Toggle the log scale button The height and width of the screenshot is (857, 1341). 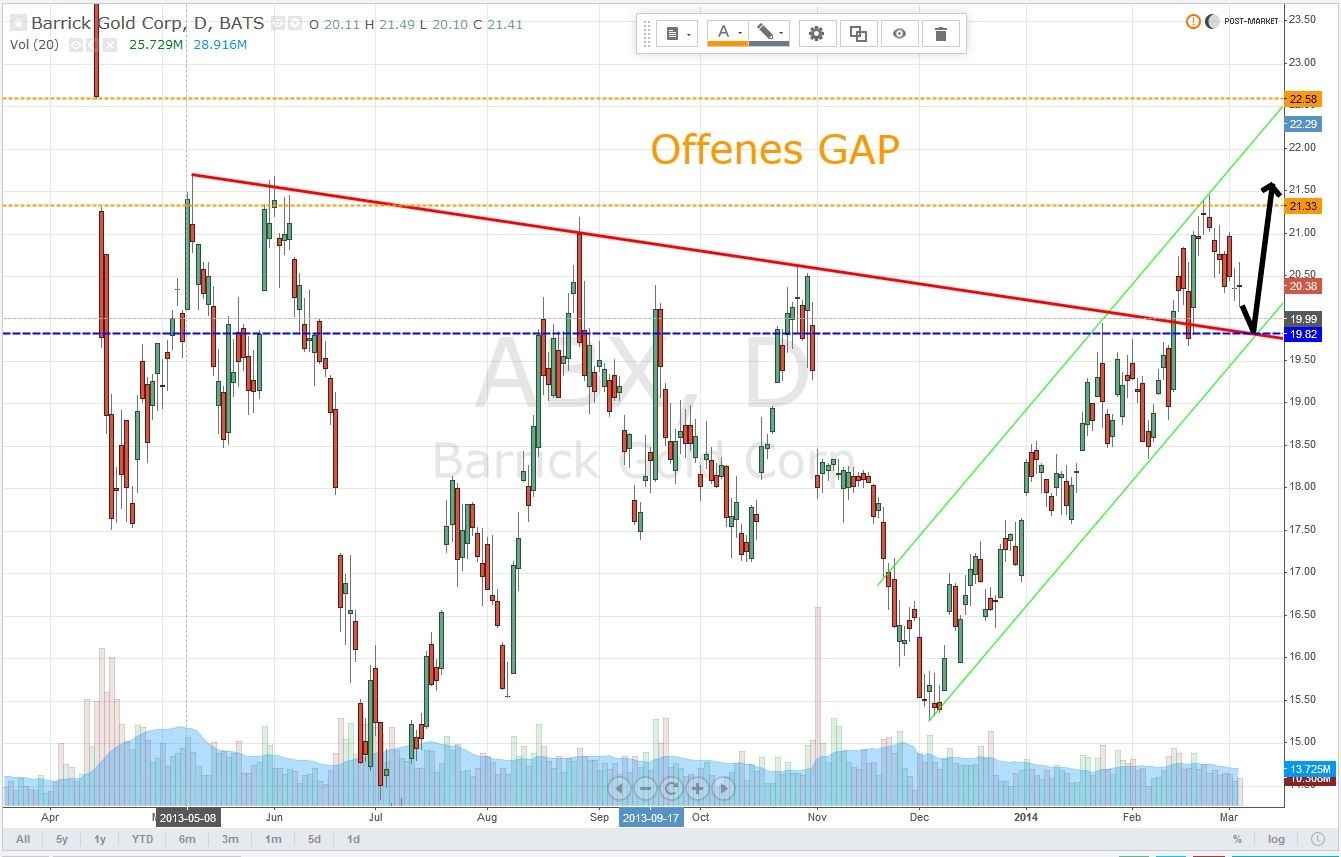point(1276,839)
